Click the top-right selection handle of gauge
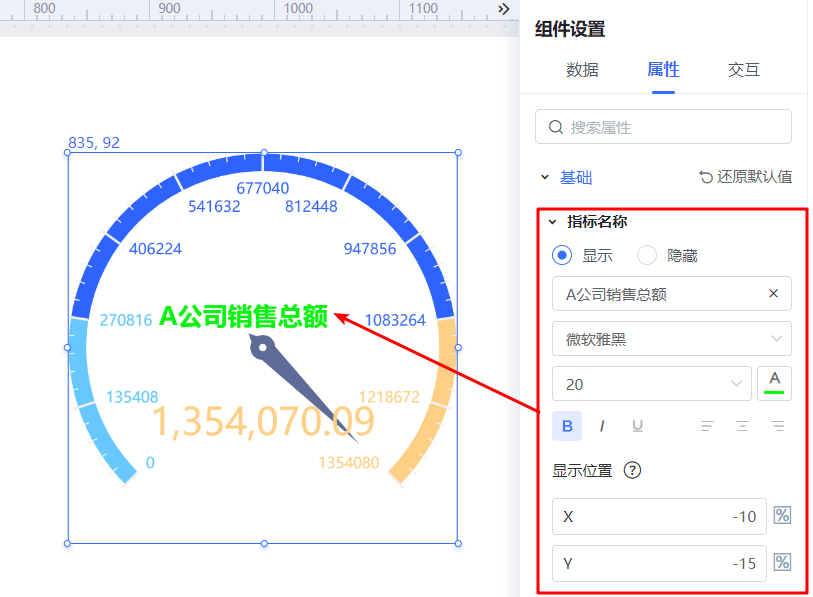 458,152
